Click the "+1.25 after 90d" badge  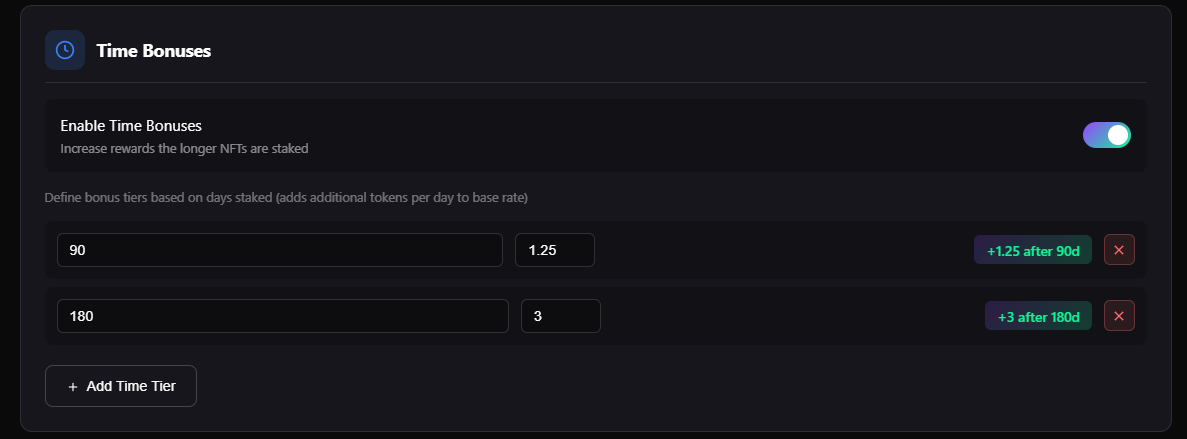(1033, 250)
